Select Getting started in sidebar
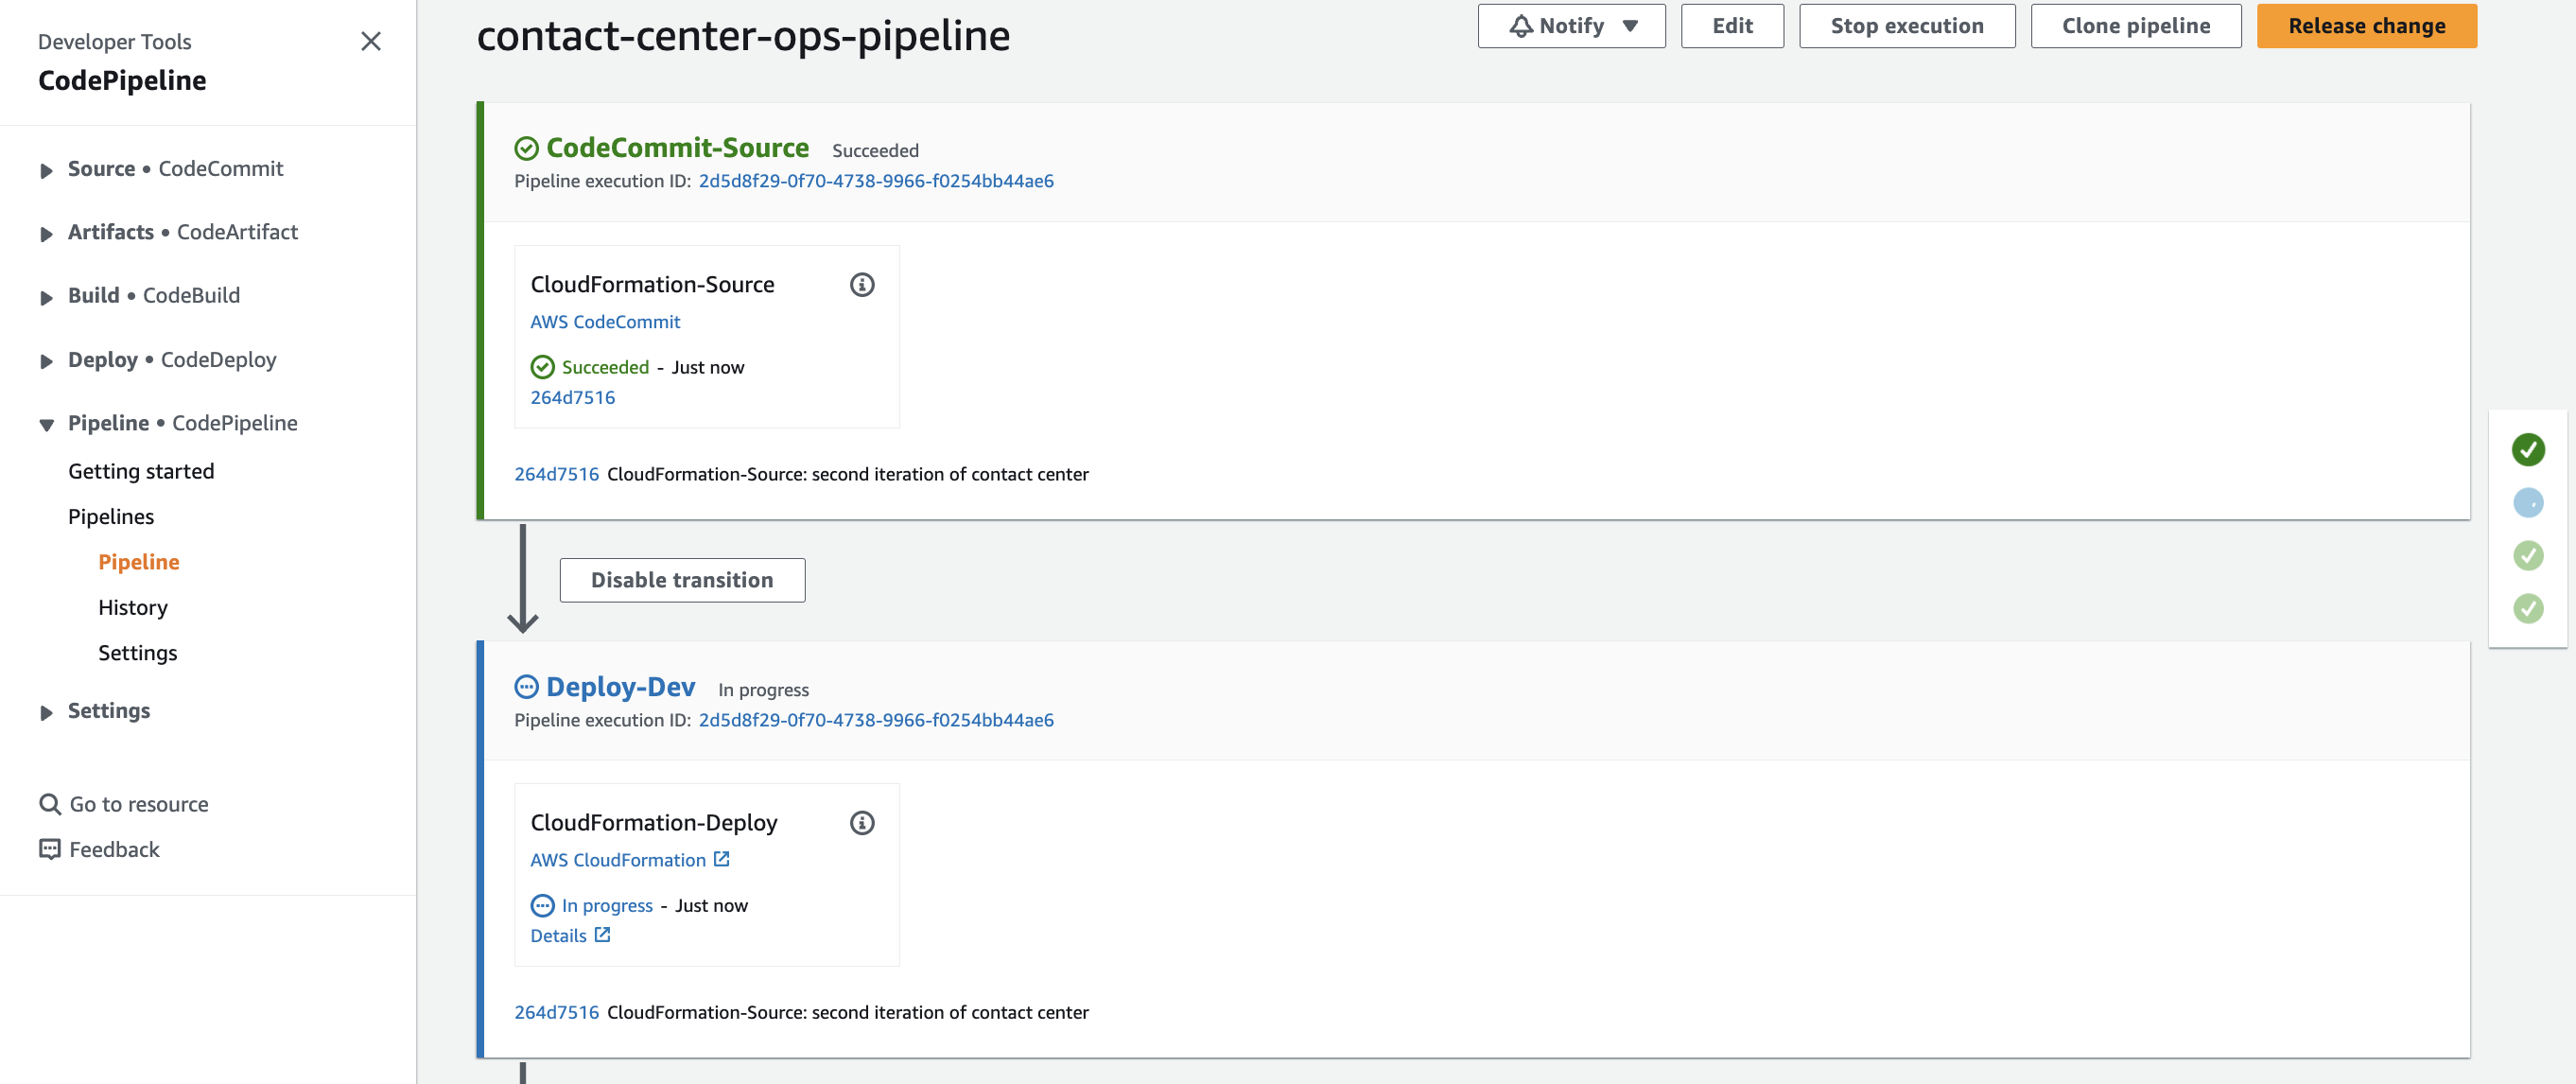Viewport: 2576px width, 1084px height. click(x=141, y=471)
